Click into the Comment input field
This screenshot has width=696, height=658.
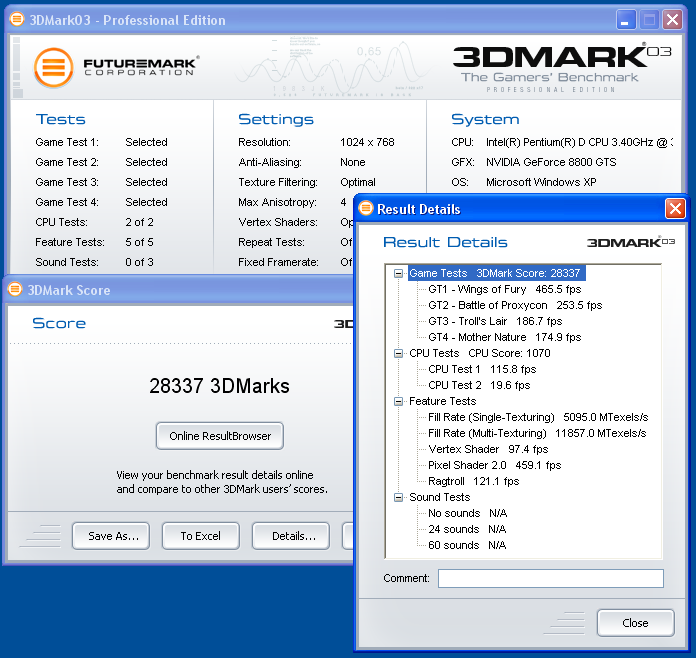[x=550, y=579]
